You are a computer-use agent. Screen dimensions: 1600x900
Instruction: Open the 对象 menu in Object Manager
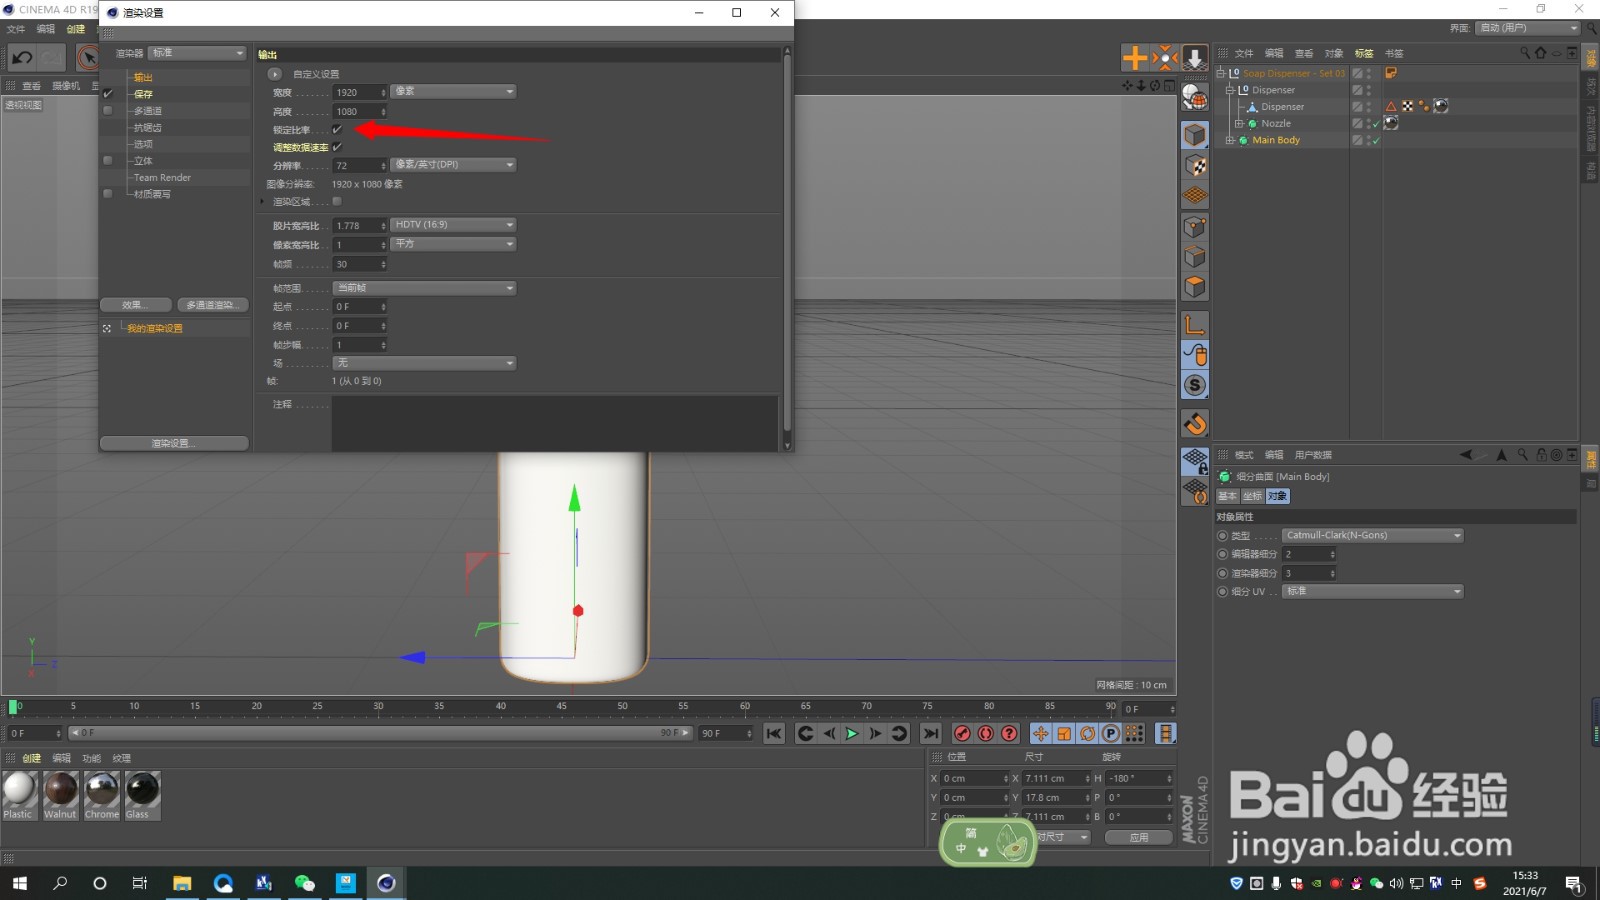click(x=1334, y=53)
